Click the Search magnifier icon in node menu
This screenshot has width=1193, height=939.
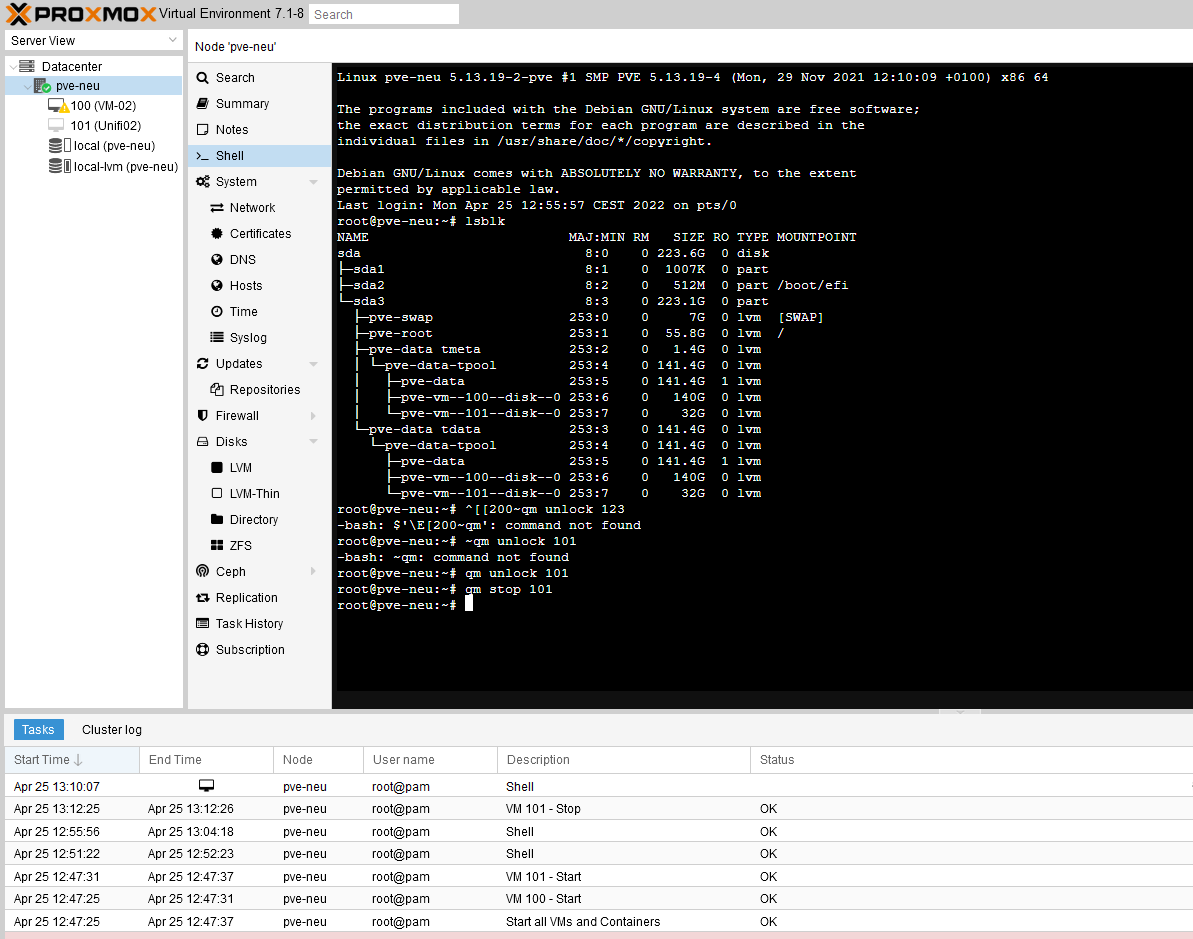pyautogui.click(x=202, y=78)
